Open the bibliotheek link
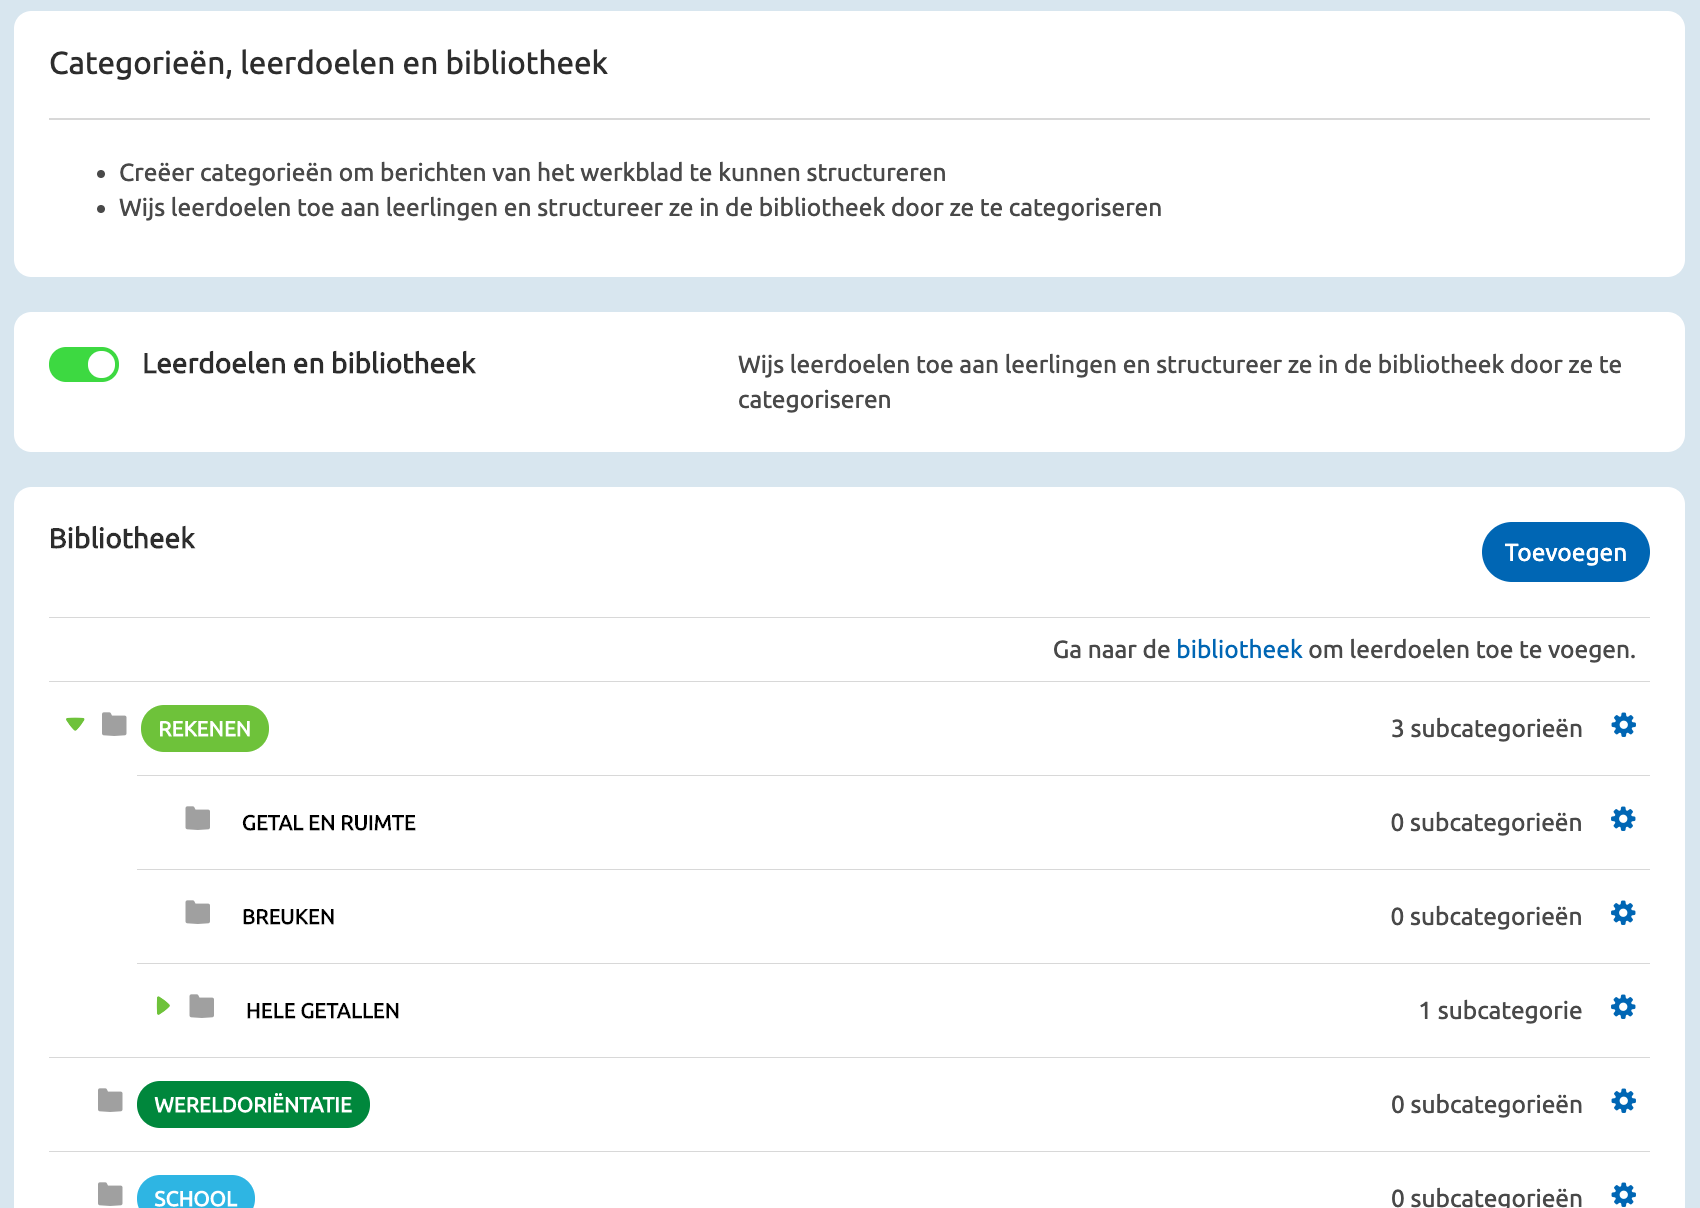This screenshot has width=1700, height=1208. [x=1238, y=649]
